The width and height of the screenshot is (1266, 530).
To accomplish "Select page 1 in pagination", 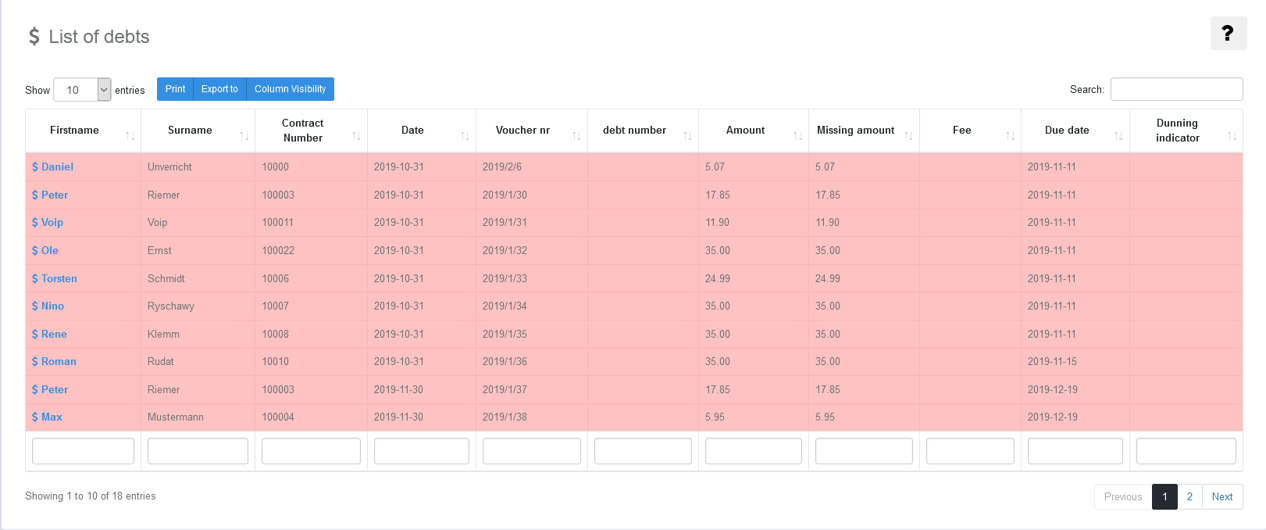I will point(1164,497).
